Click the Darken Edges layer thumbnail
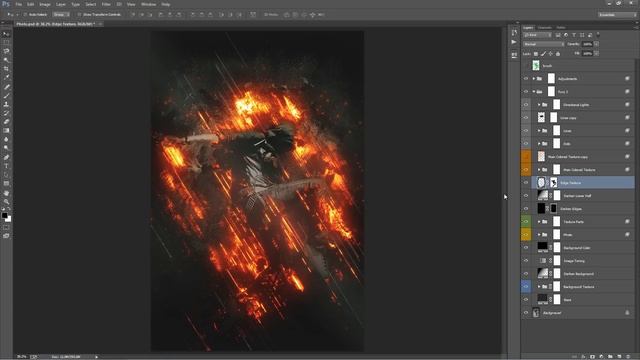This screenshot has height=360, width=640. [x=541, y=209]
